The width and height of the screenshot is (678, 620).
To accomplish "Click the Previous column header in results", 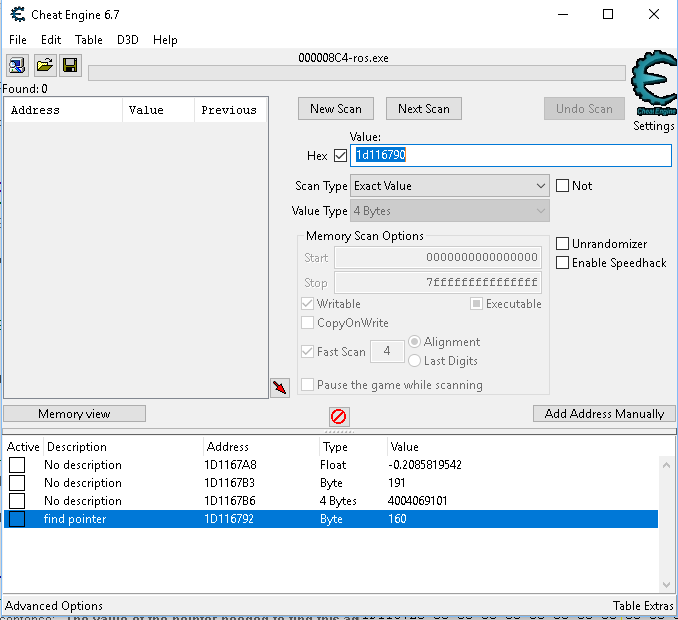I will (x=230, y=110).
